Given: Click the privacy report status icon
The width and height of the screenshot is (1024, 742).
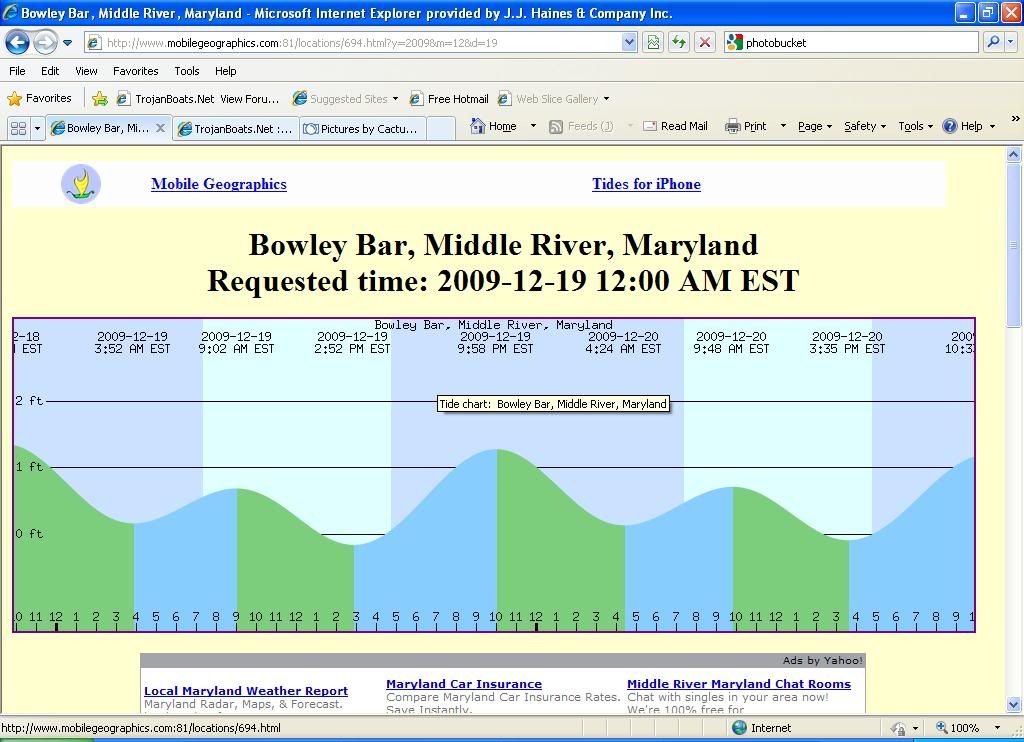Looking at the screenshot, I should point(899,728).
